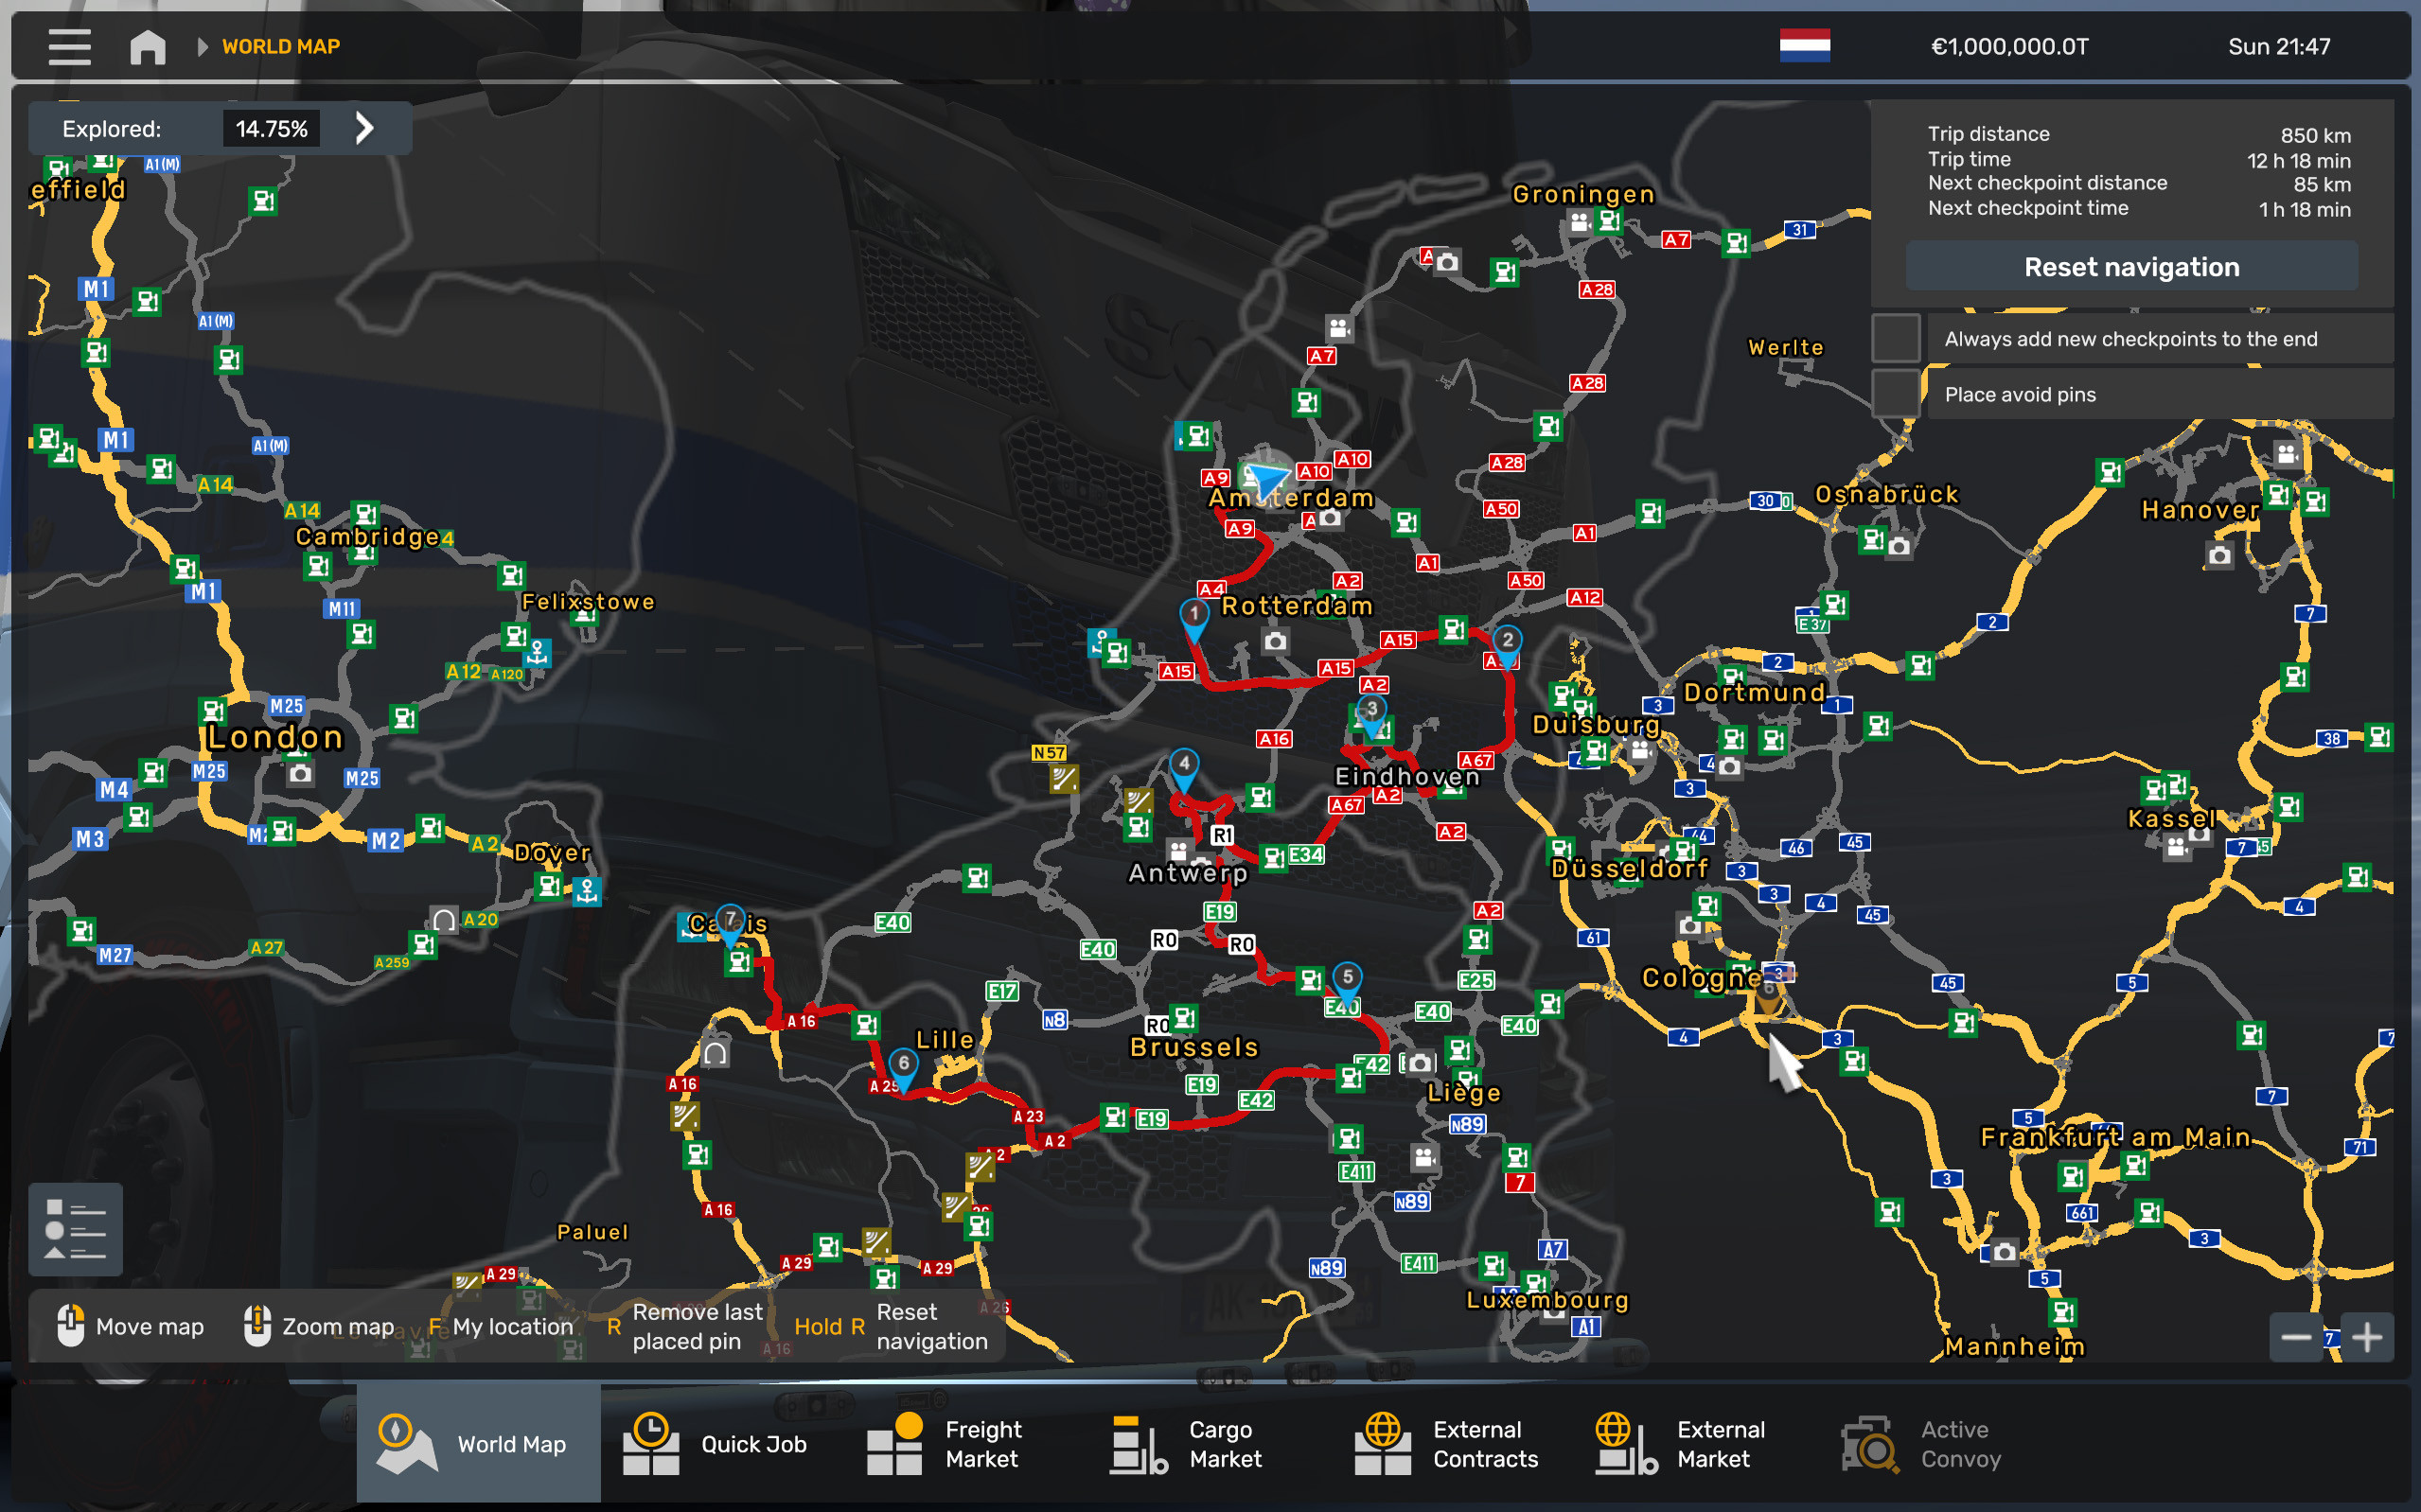This screenshot has height=1512, width=2421.
Task: Click the Dover port ferry icon
Action: coord(587,890)
